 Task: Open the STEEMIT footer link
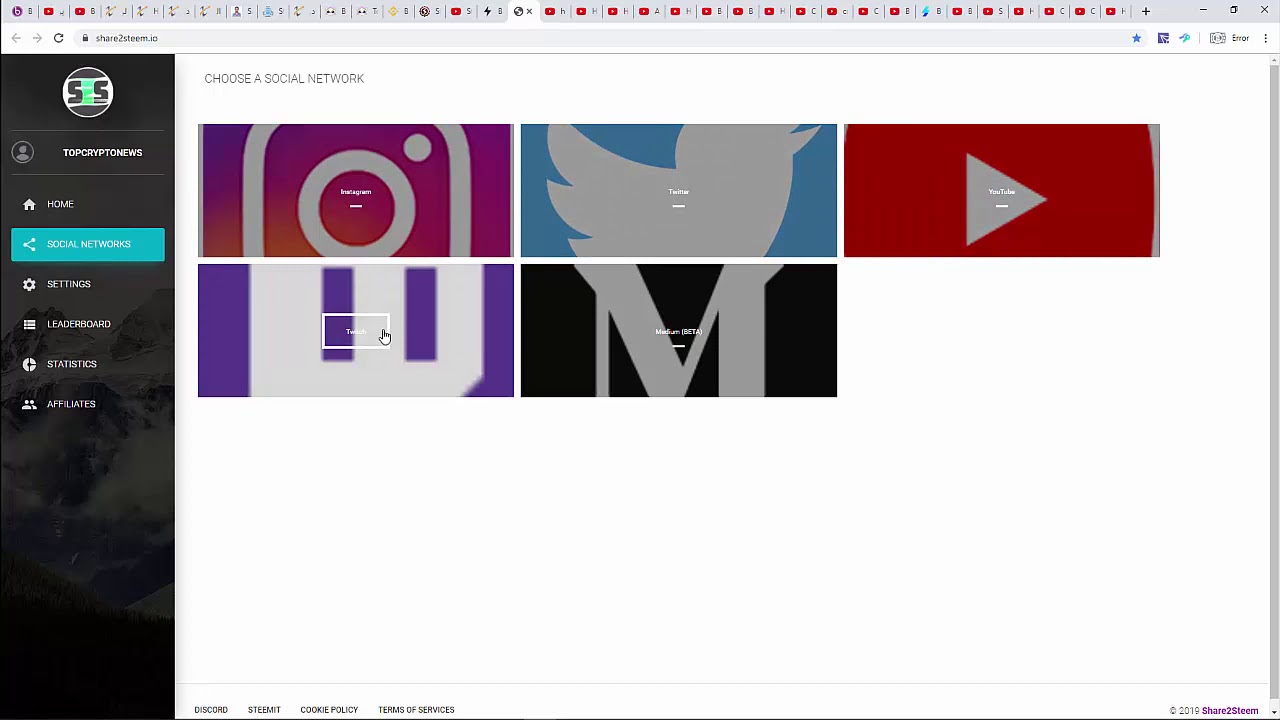click(264, 710)
